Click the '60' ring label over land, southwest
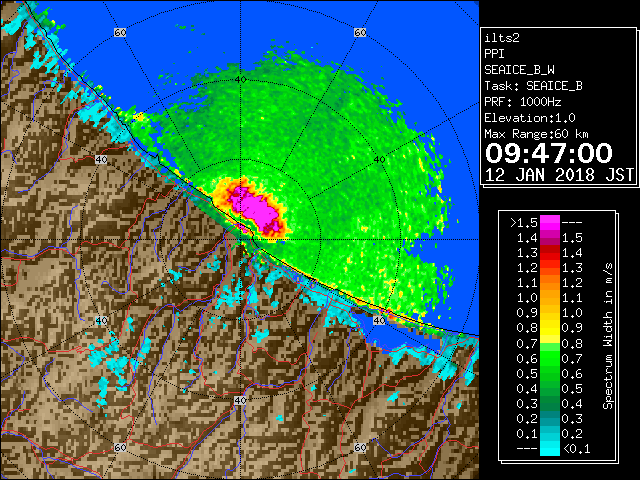 120,447
